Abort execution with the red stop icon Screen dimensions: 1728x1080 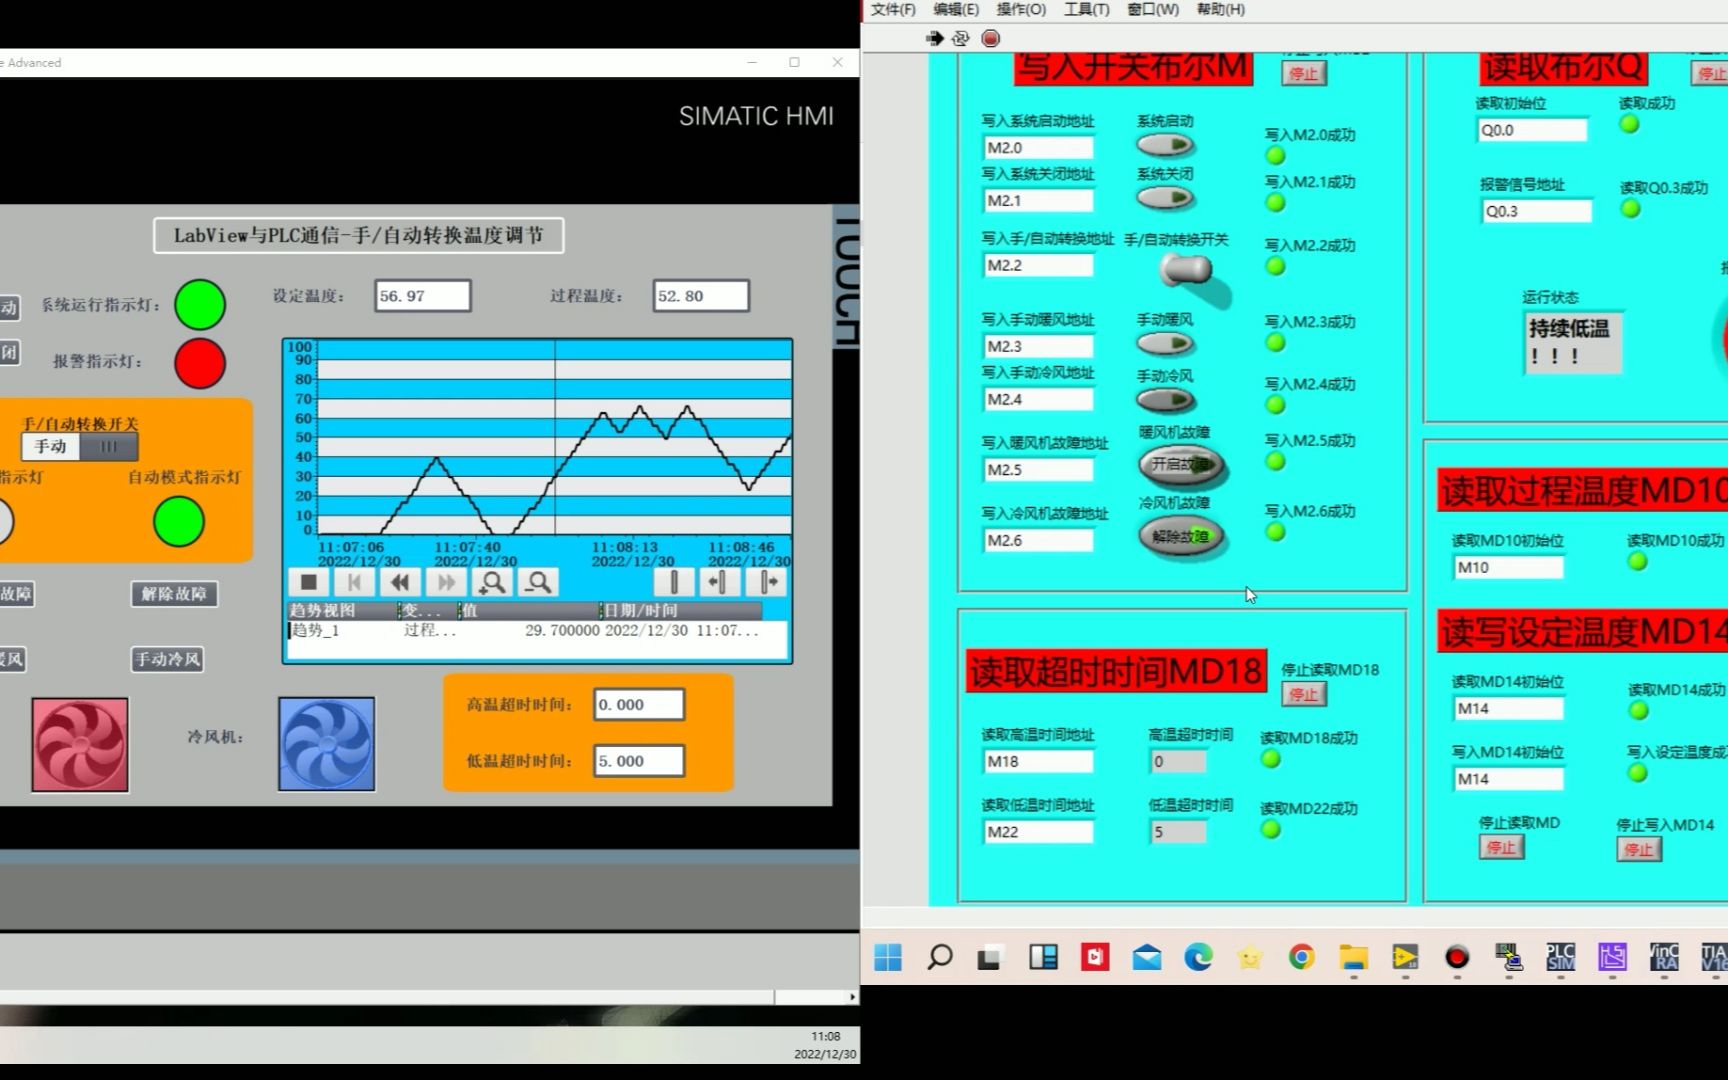tap(990, 38)
